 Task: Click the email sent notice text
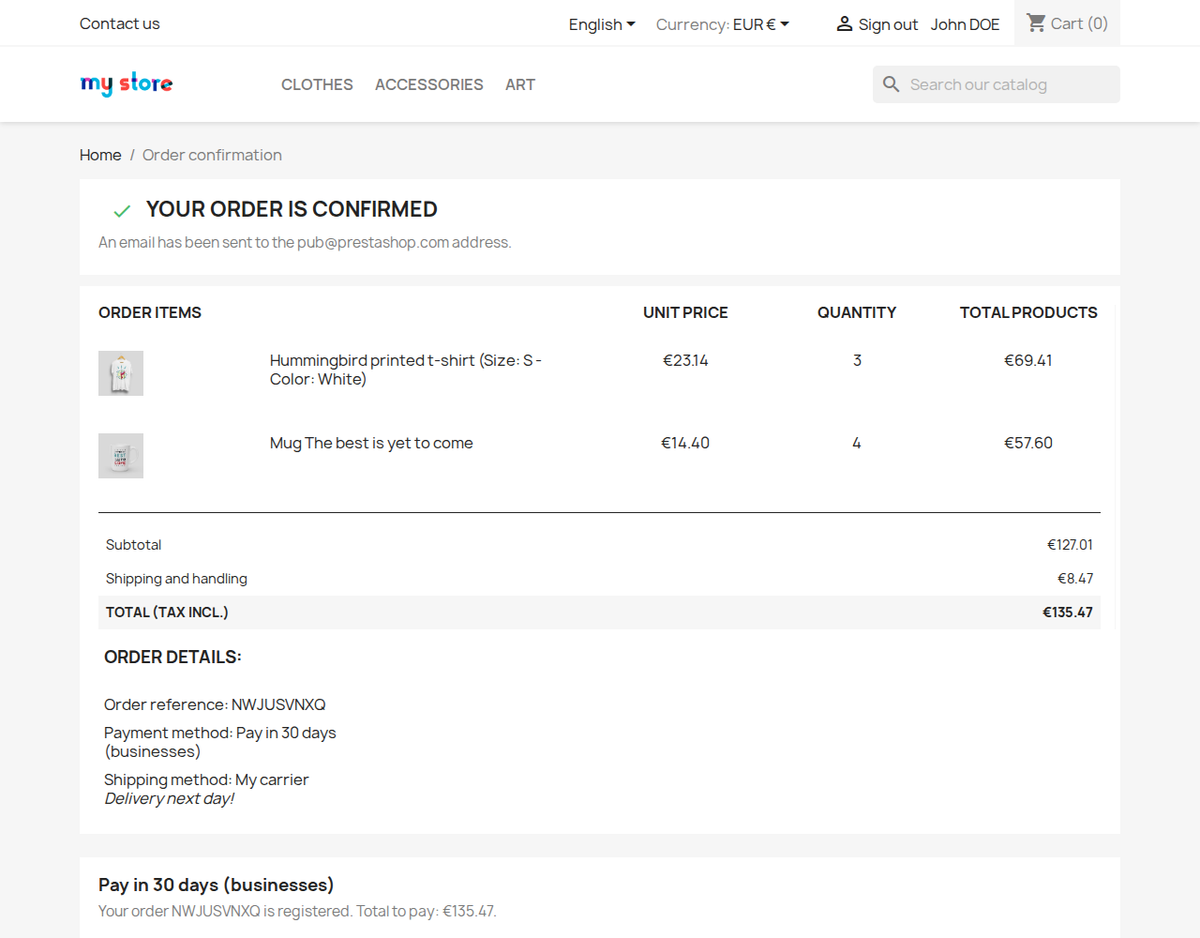[x=305, y=242]
